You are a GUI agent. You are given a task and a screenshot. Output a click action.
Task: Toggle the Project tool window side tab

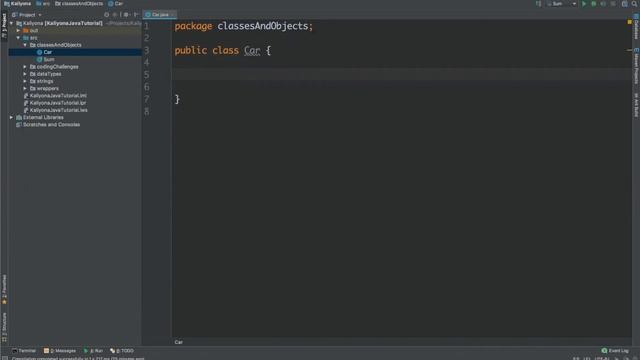tap(4, 25)
